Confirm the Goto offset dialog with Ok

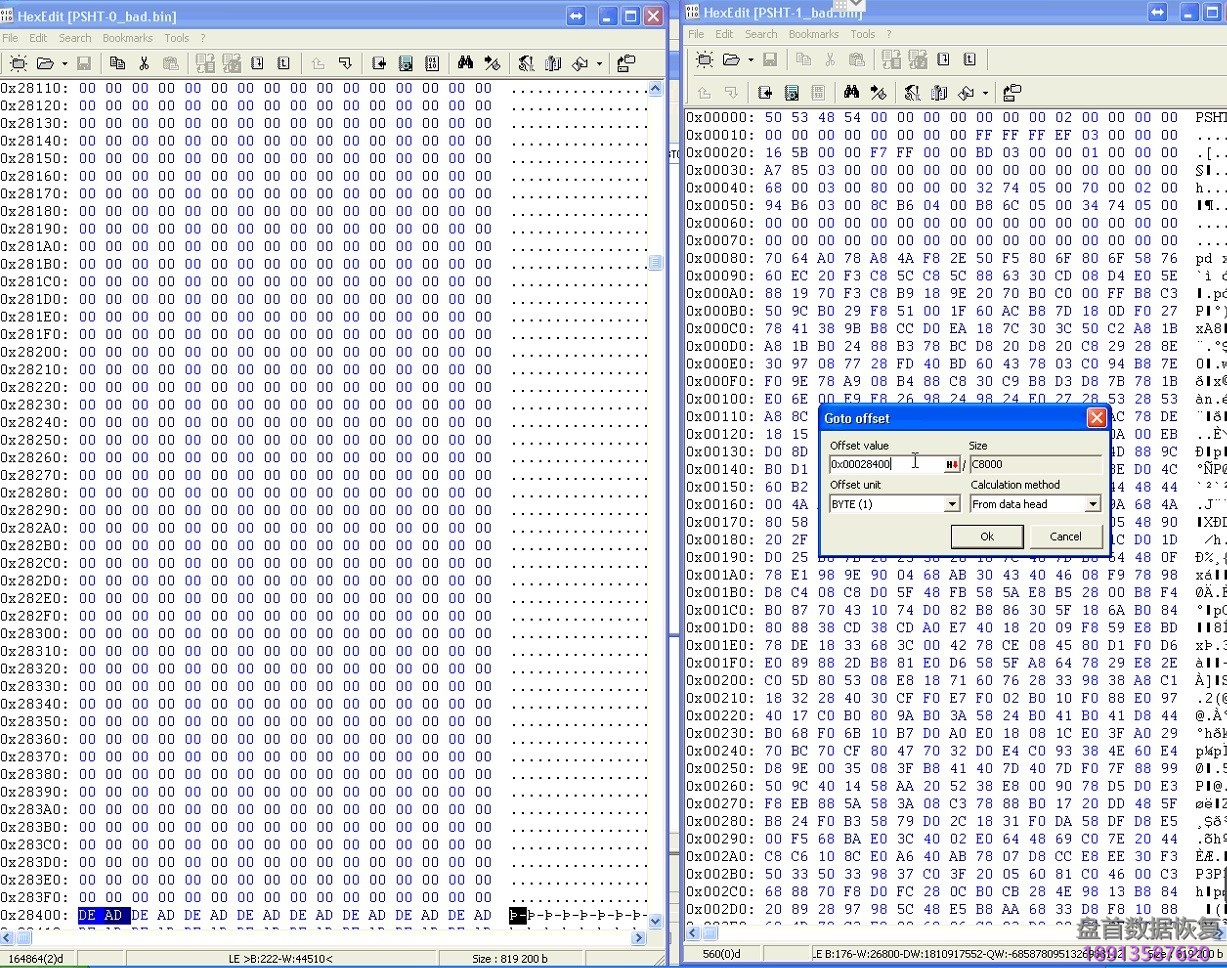[x=986, y=536]
